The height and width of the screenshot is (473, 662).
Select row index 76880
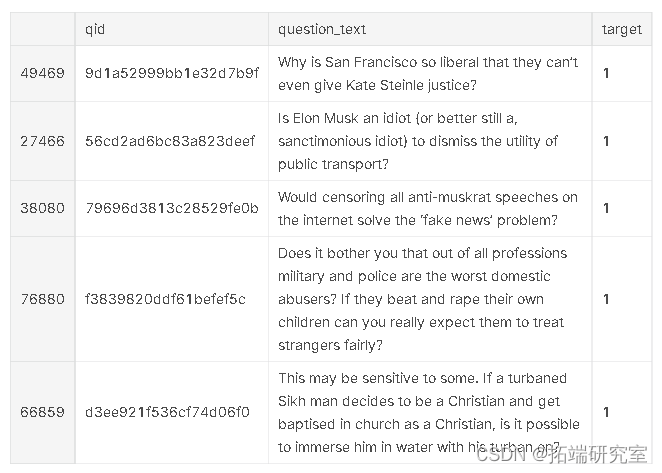click(x=42, y=299)
